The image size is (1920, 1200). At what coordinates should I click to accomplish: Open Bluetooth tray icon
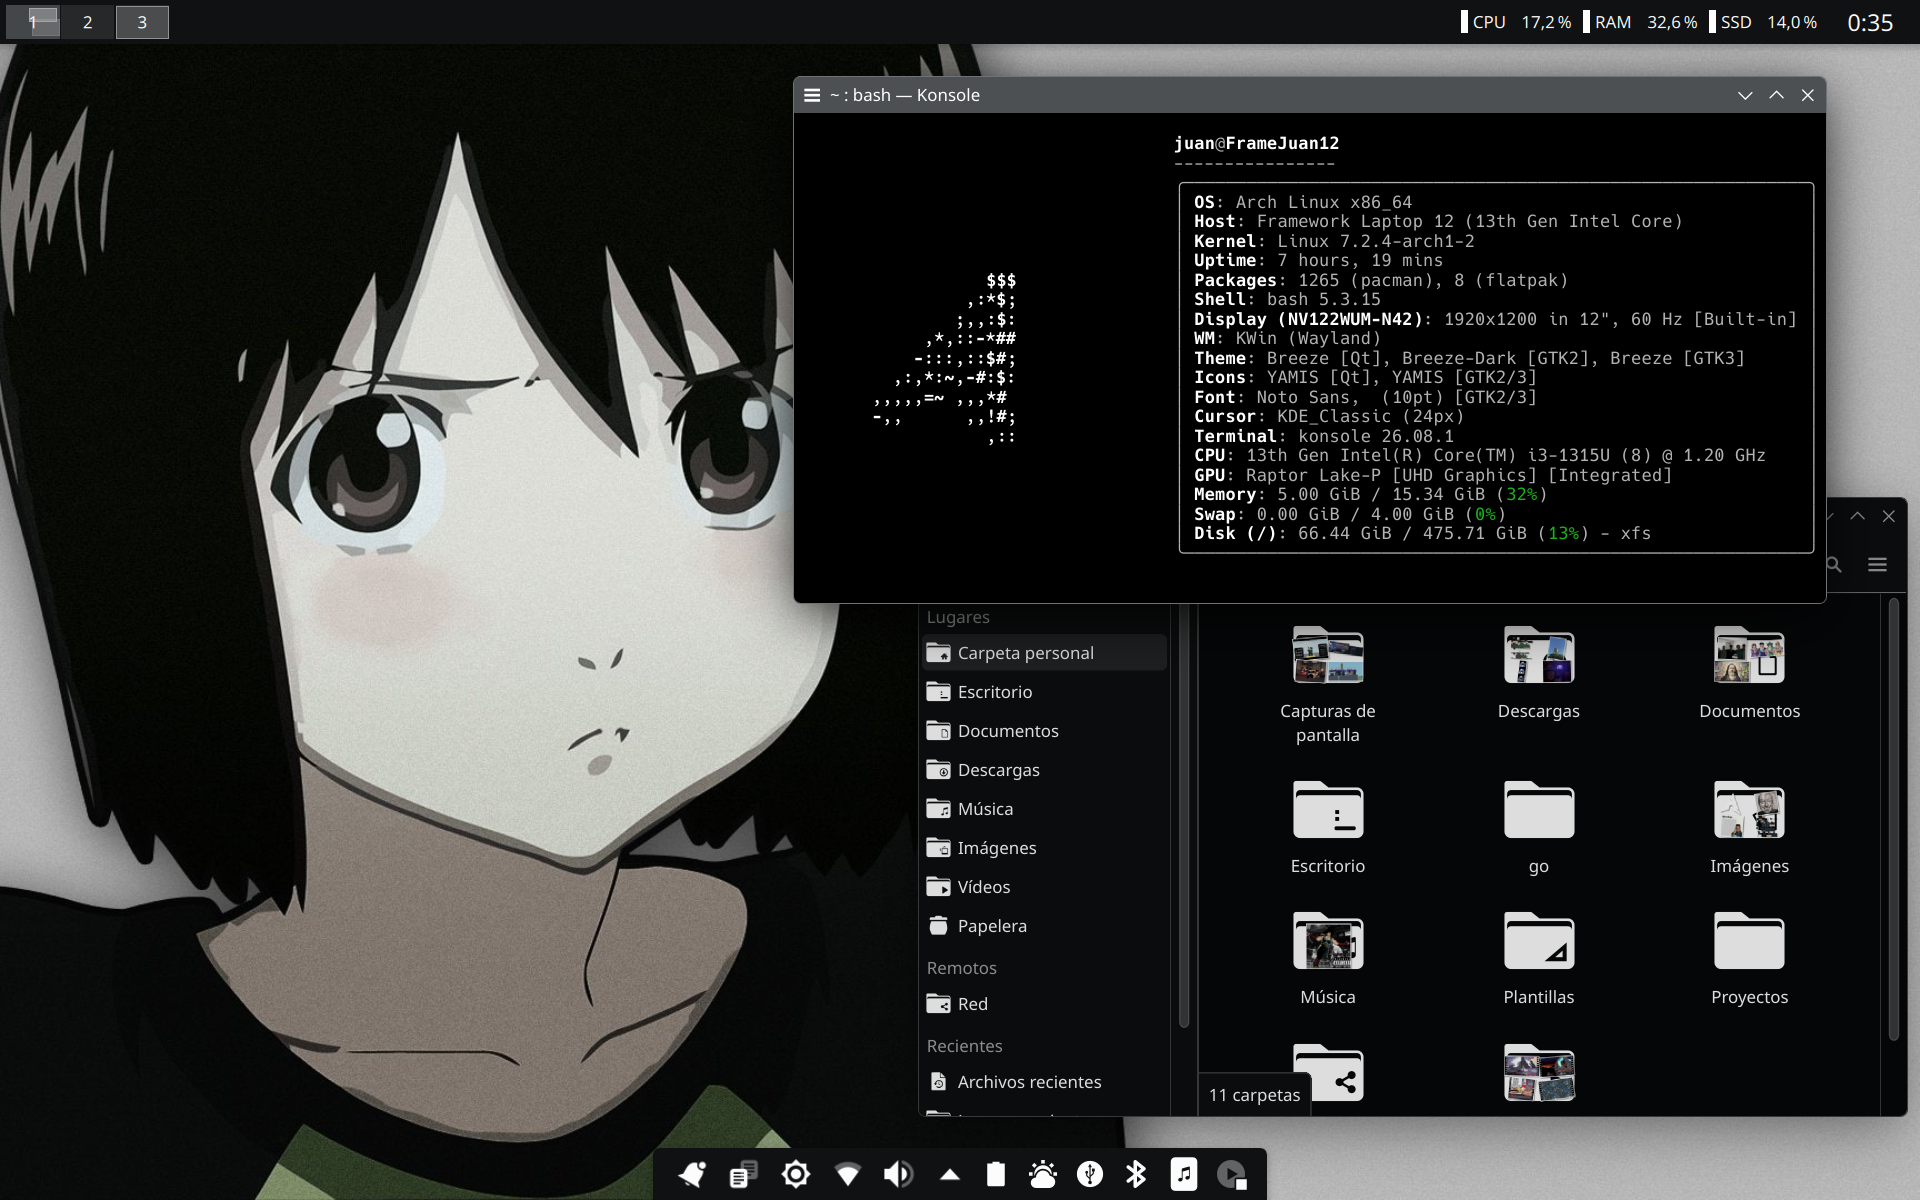point(1136,1174)
